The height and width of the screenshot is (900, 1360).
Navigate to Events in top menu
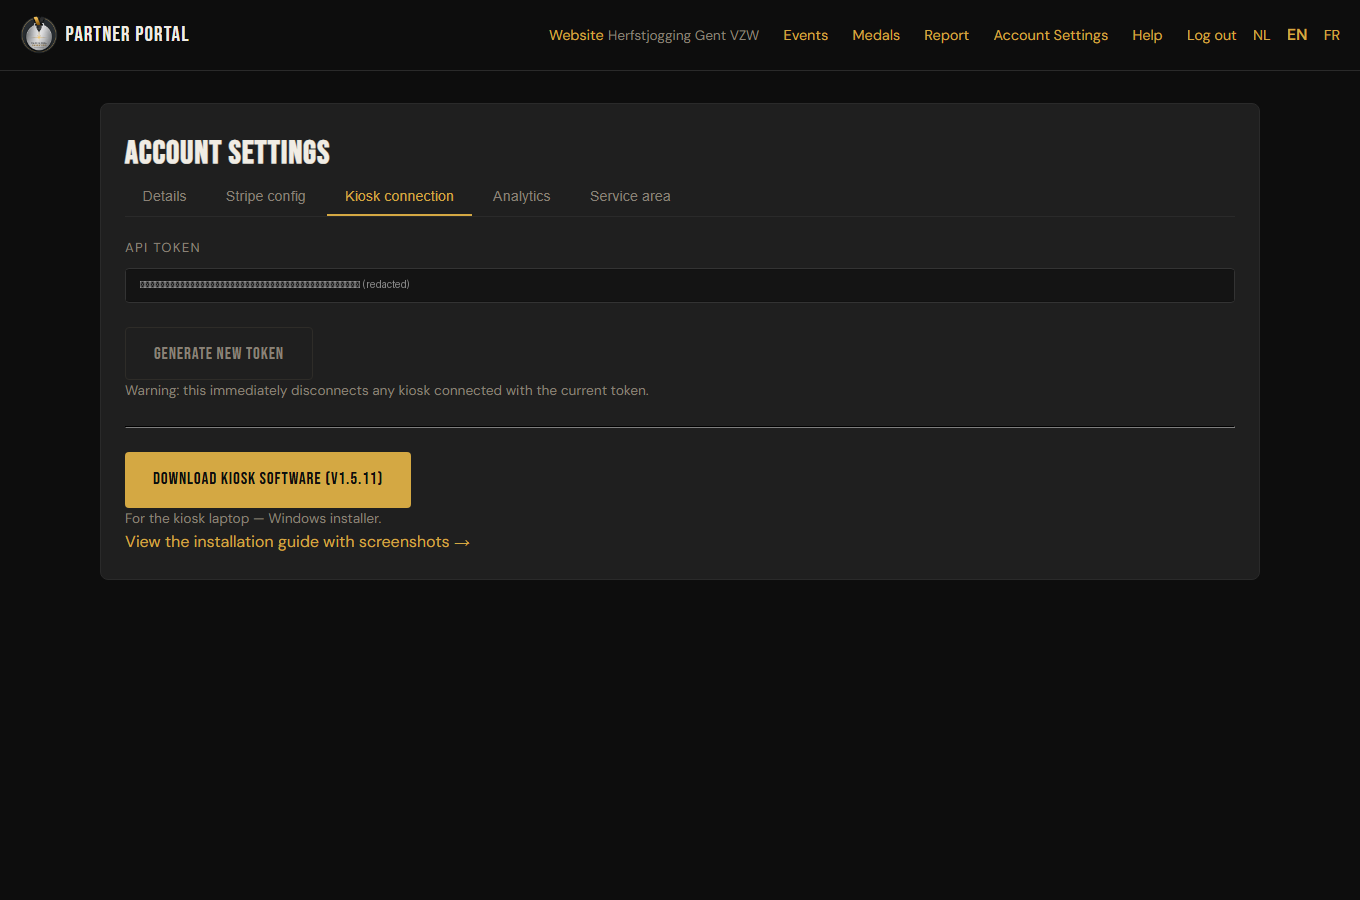pyautogui.click(x=806, y=35)
